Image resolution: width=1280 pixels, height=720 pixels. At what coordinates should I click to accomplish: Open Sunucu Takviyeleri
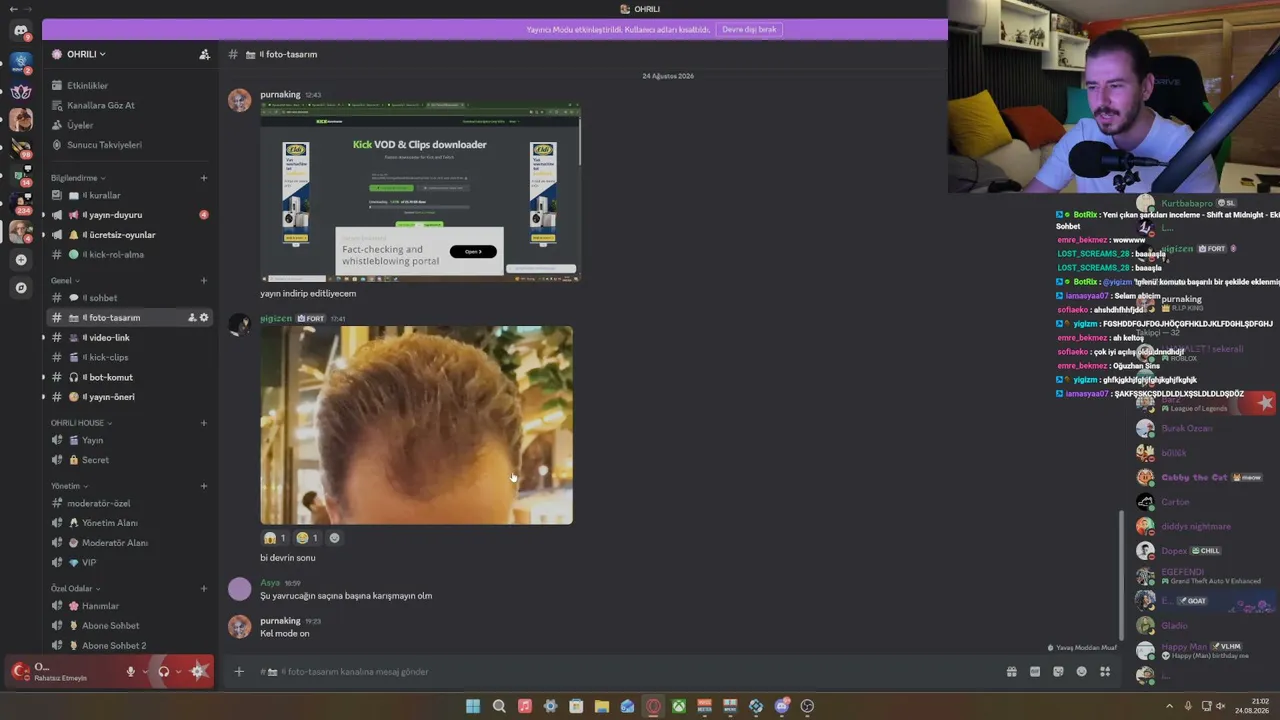pyautogui.click(x=129, y=145)
